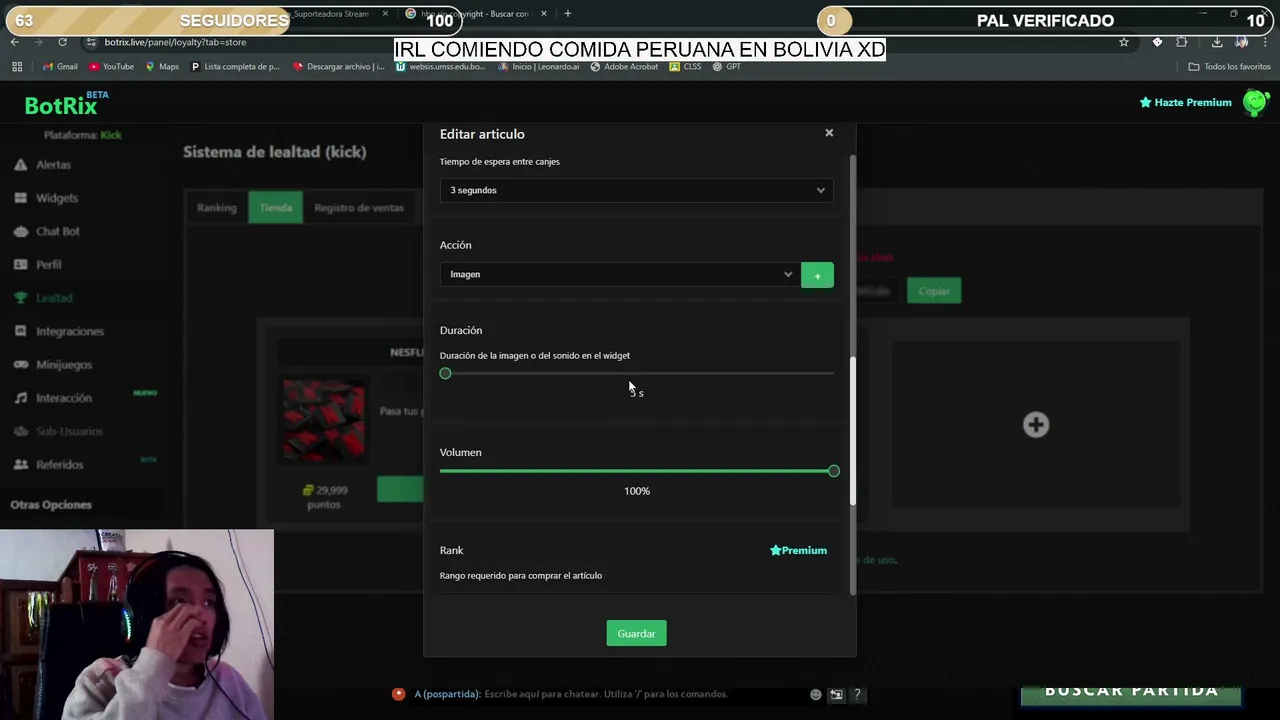
Task: Add new store item plus icon
Action: 1036,425
